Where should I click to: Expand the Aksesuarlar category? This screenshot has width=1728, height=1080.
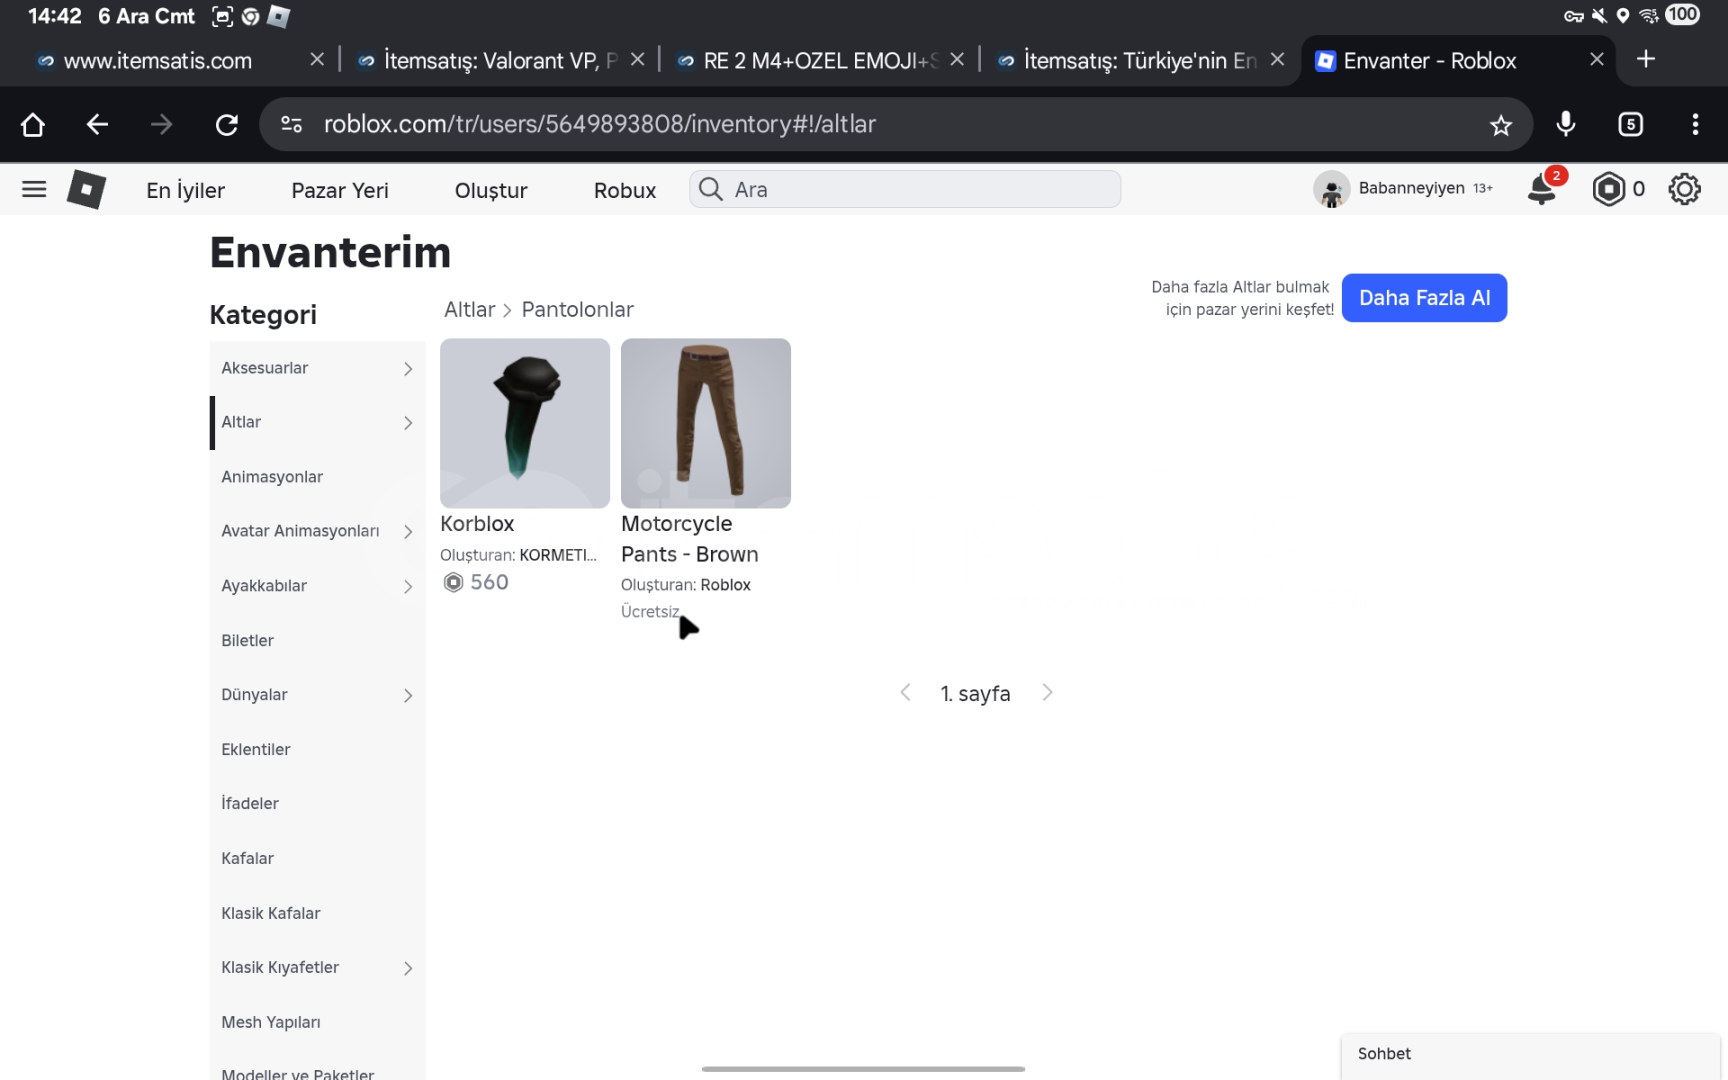(x=408, y=369)
